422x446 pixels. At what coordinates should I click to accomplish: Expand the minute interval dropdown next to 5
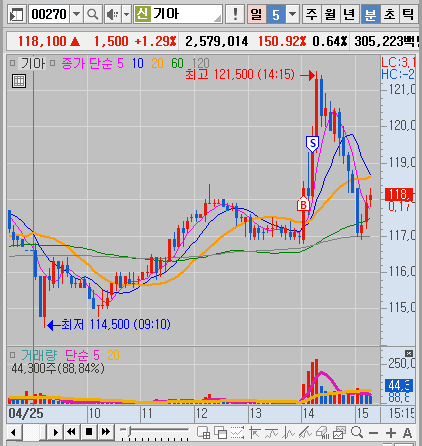pyautogui.click(x=292, y=14)
